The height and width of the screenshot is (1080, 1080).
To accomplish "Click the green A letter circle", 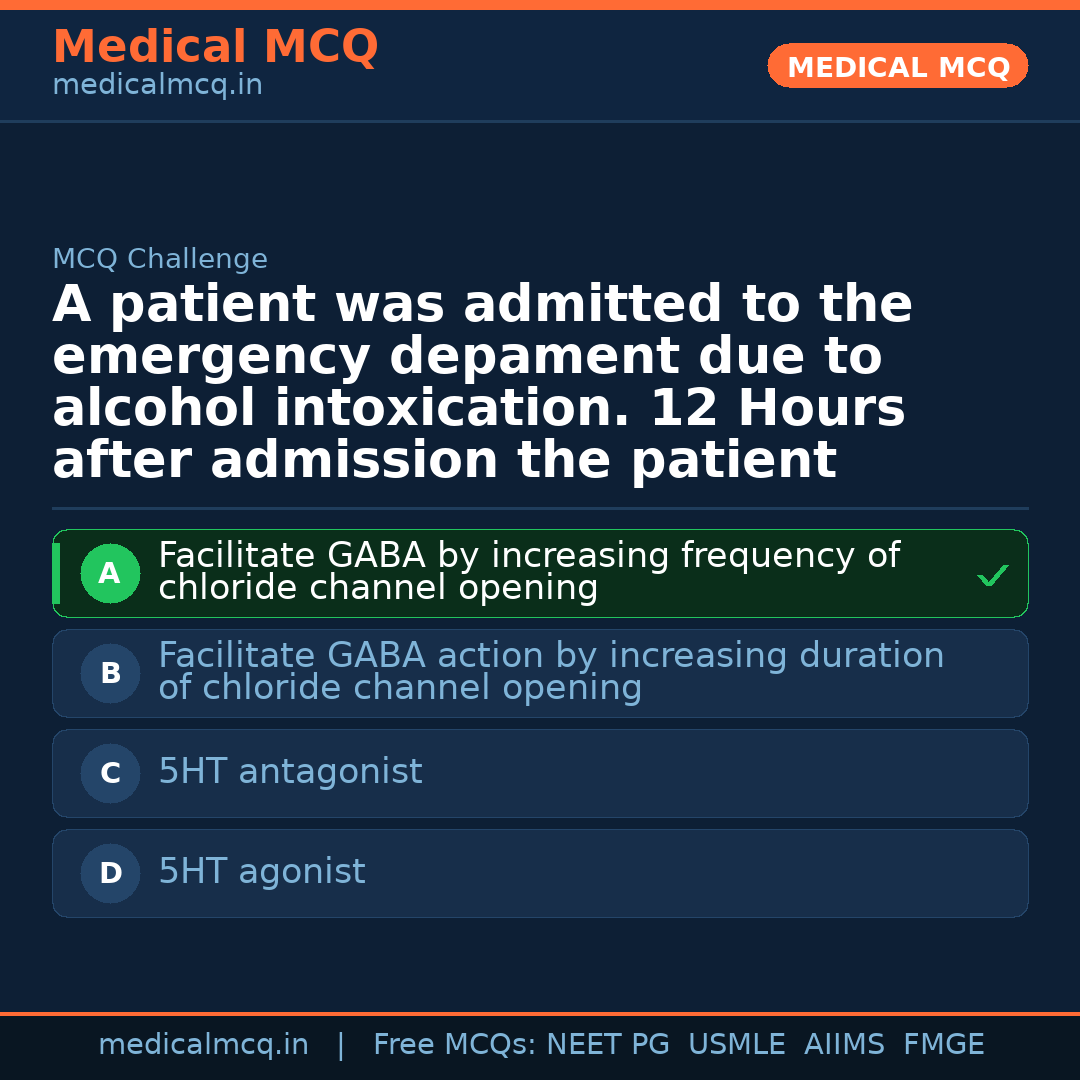I will [x=110, y=574].
